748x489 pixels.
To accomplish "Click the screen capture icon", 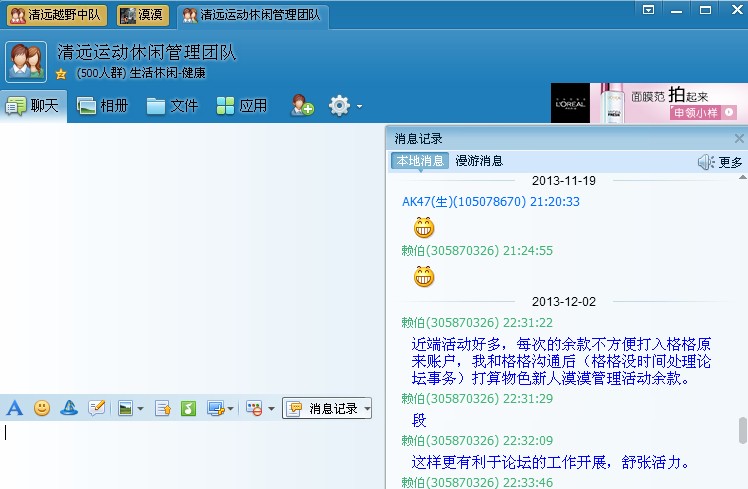I will click(x=216, y=409).
